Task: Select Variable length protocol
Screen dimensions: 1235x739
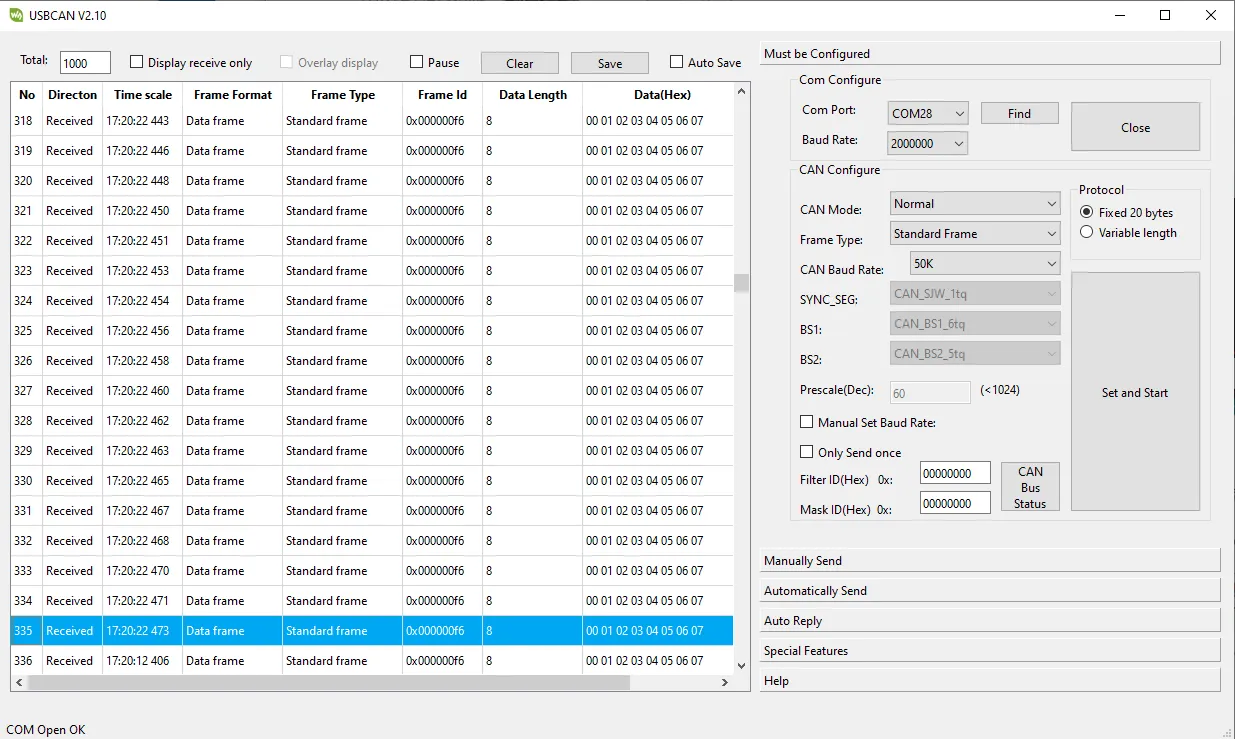Action: pos(1087,233)
